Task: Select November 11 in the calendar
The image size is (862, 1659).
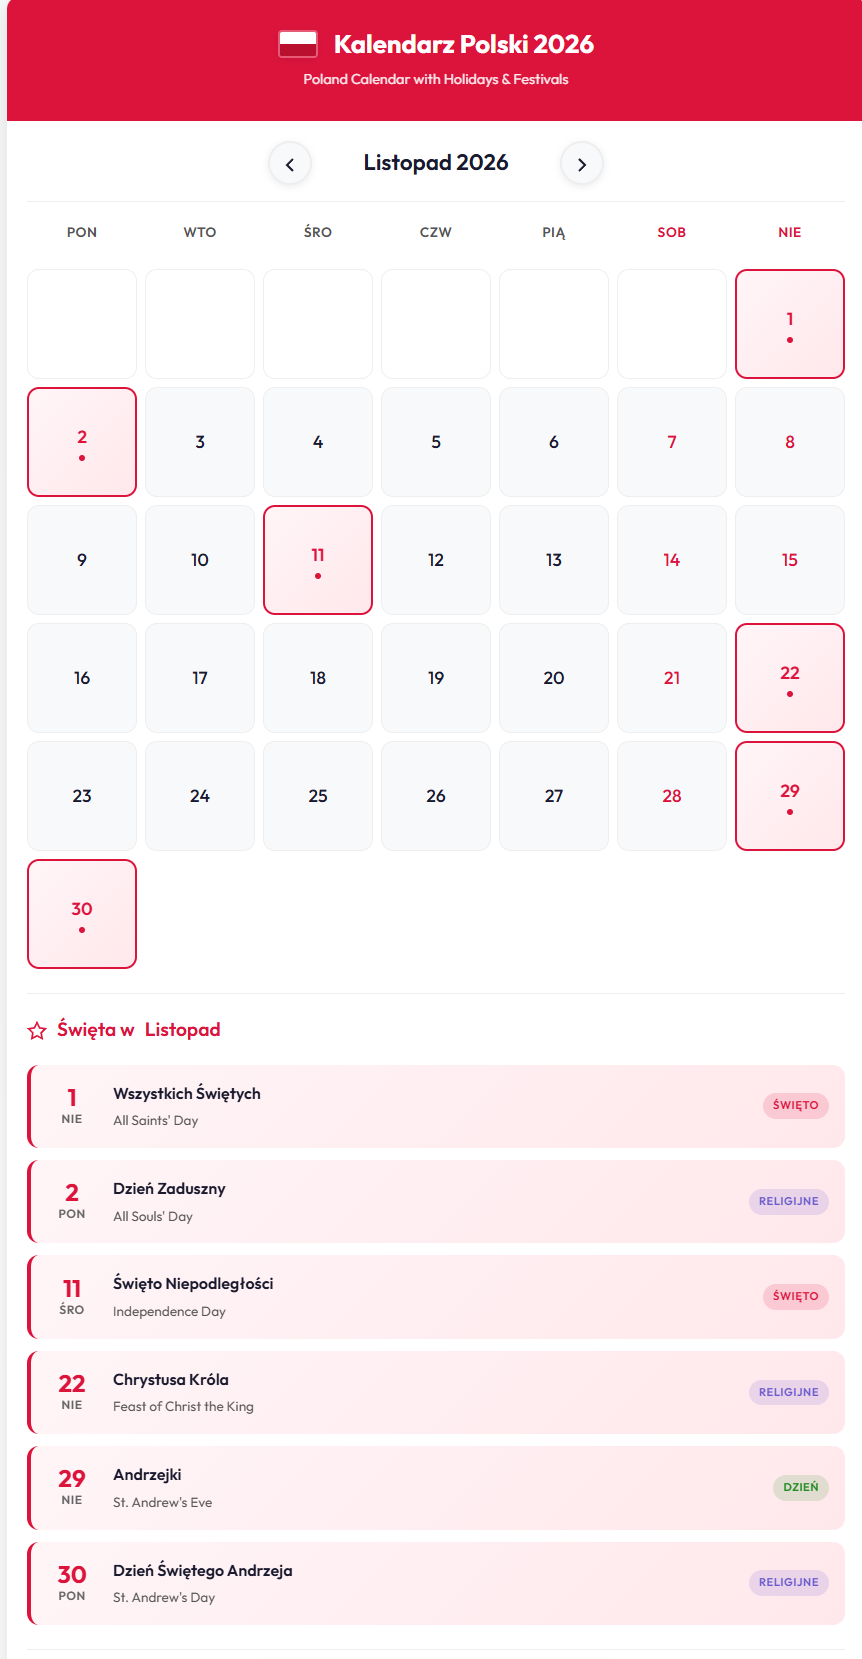Action: tap(318, 560)
